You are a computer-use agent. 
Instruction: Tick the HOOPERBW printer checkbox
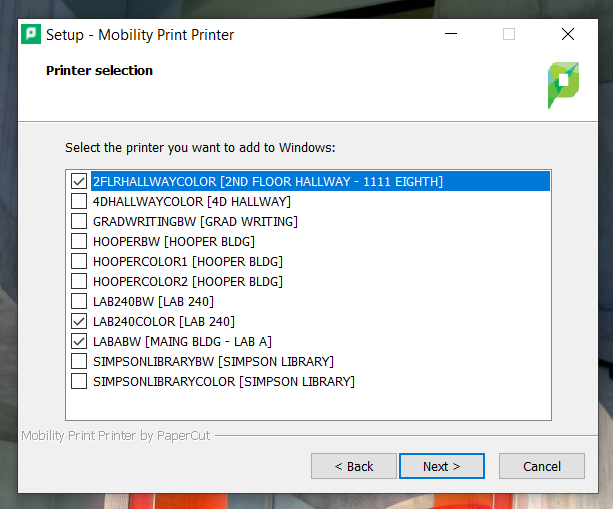click(79, 241)
